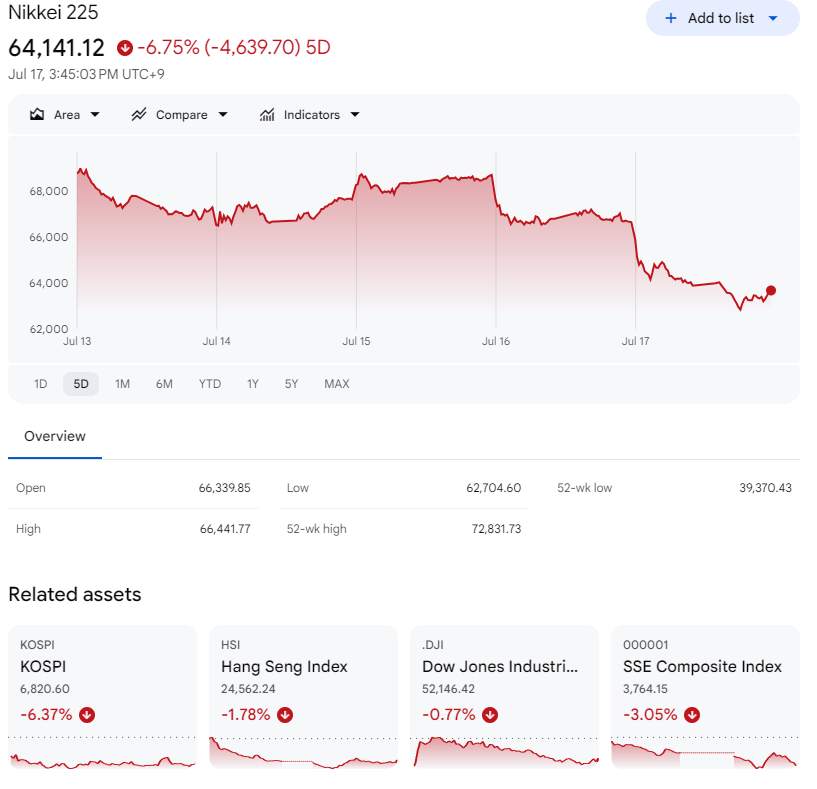Click the Hang Seng down-arrow icon
817x789 pixels.
(285, 714)
